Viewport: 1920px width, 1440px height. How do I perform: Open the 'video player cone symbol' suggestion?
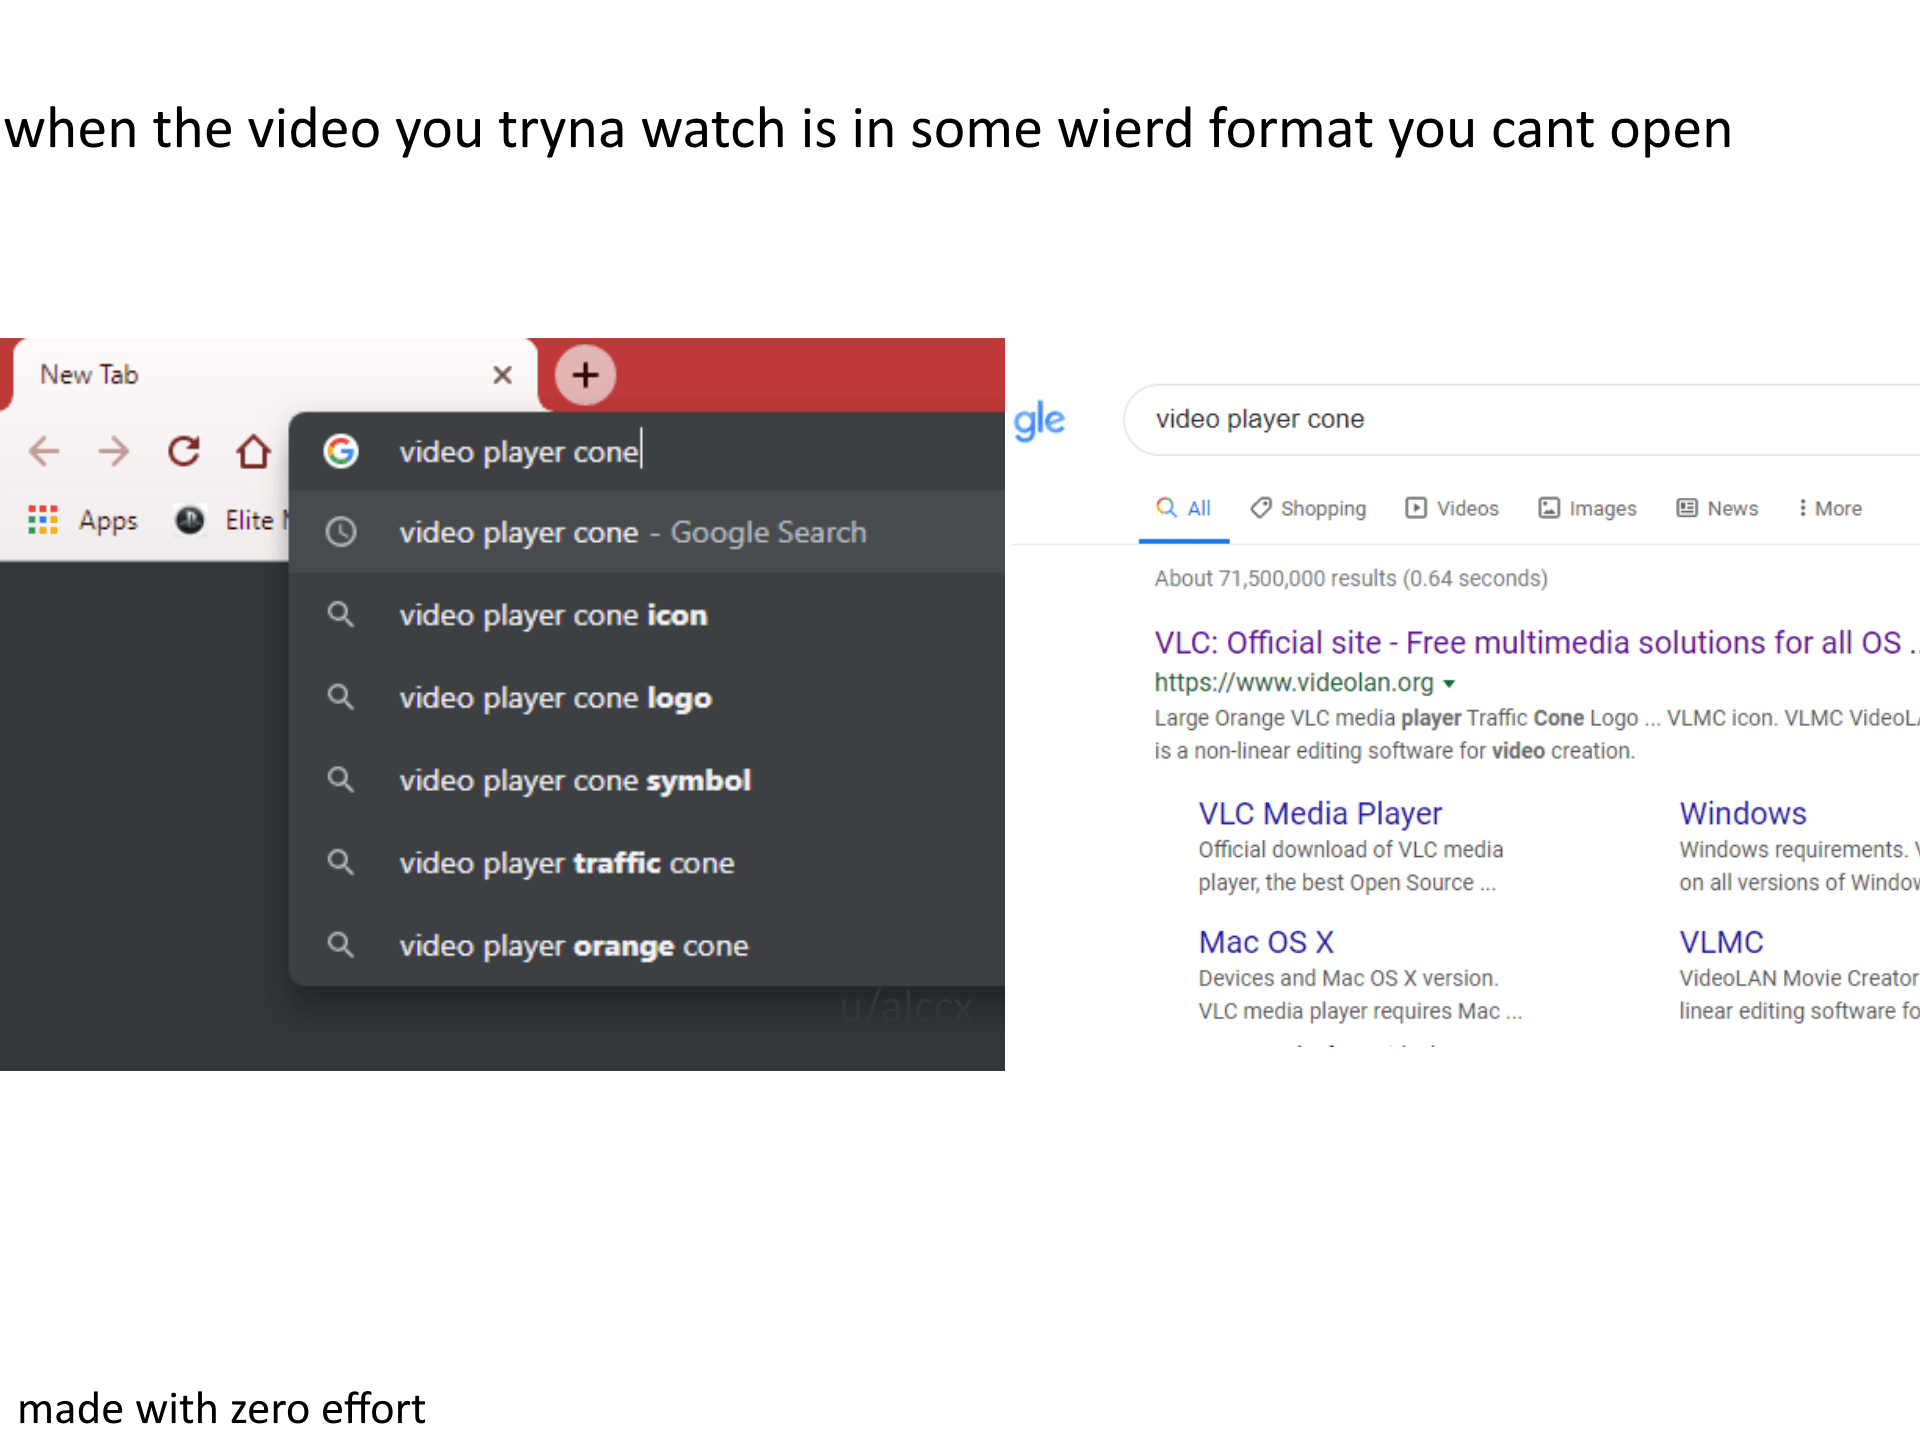coord(575,780)
